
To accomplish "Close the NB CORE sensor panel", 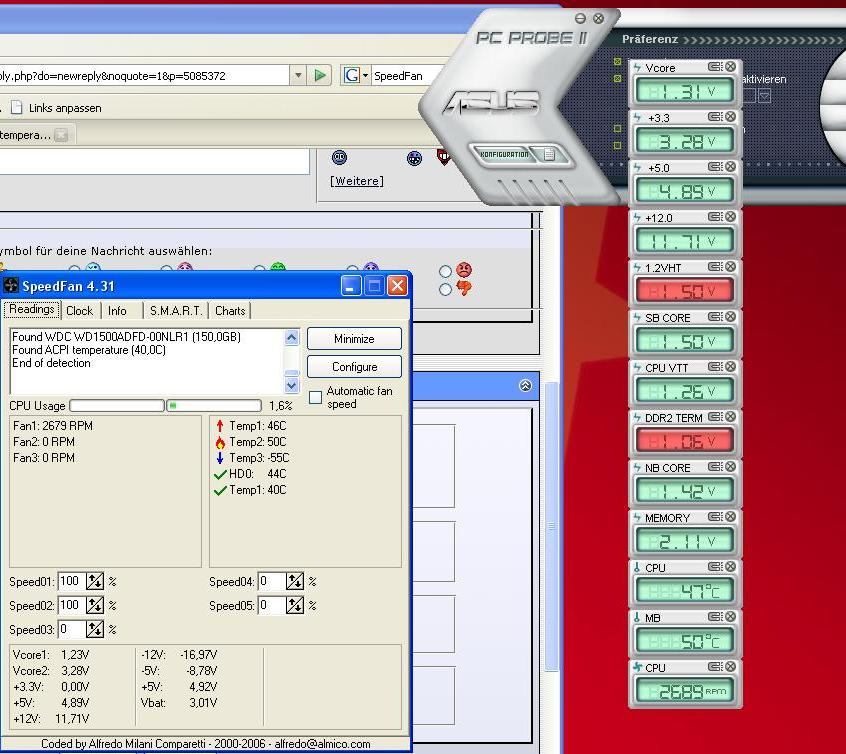I will 731,466.
